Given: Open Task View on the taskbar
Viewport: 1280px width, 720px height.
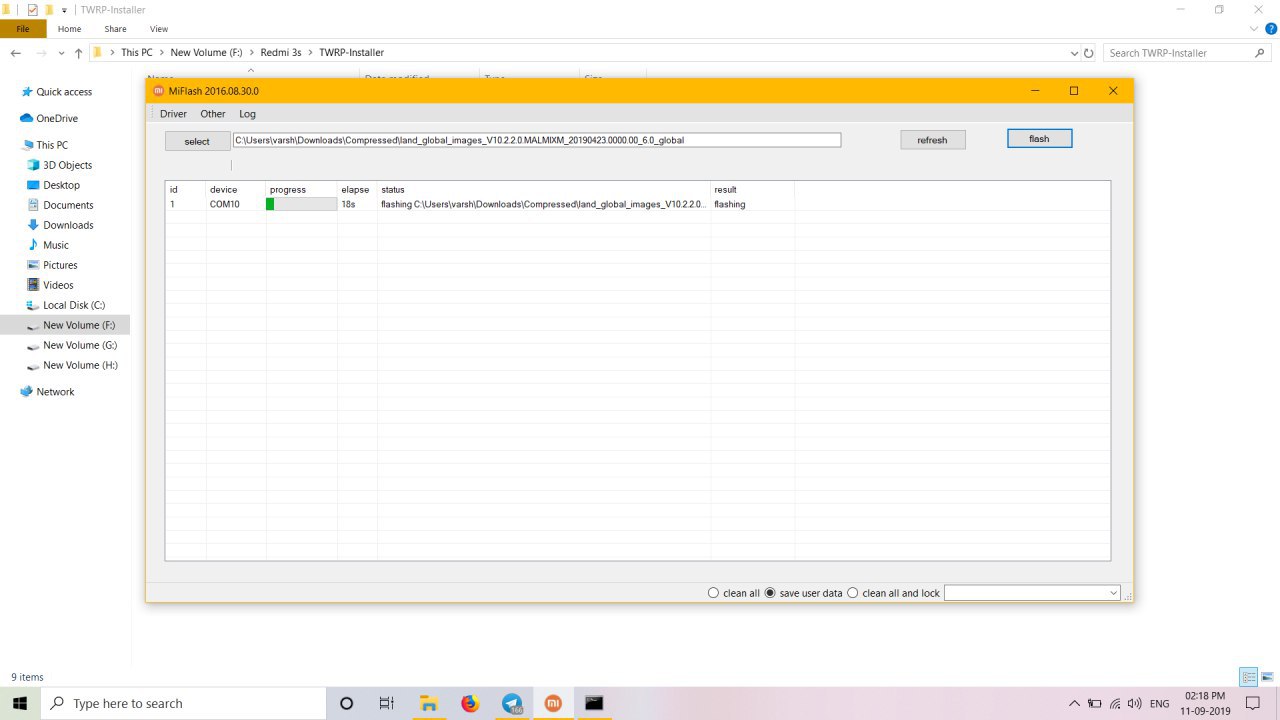Looking at the screenshot, I should 386,703.
